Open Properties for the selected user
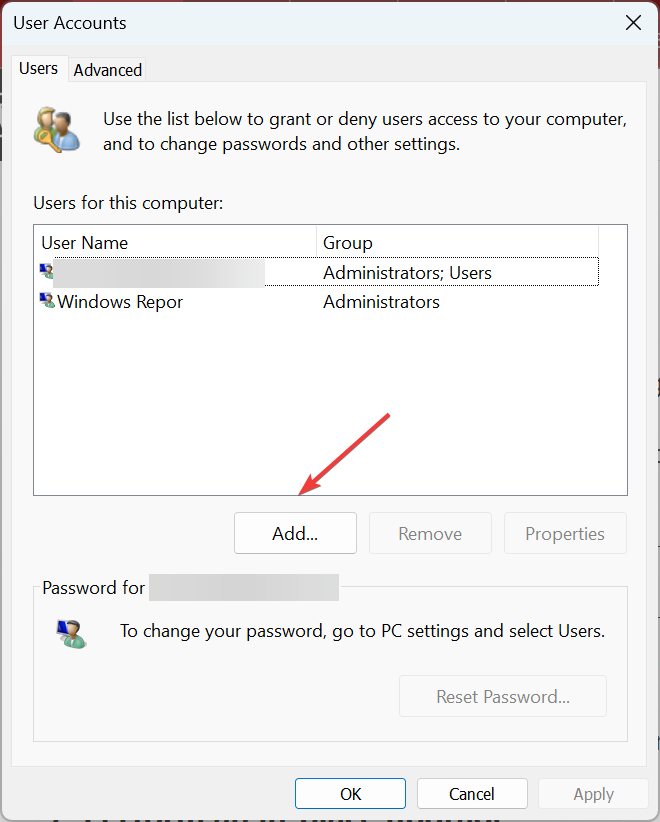 point(565,533)
